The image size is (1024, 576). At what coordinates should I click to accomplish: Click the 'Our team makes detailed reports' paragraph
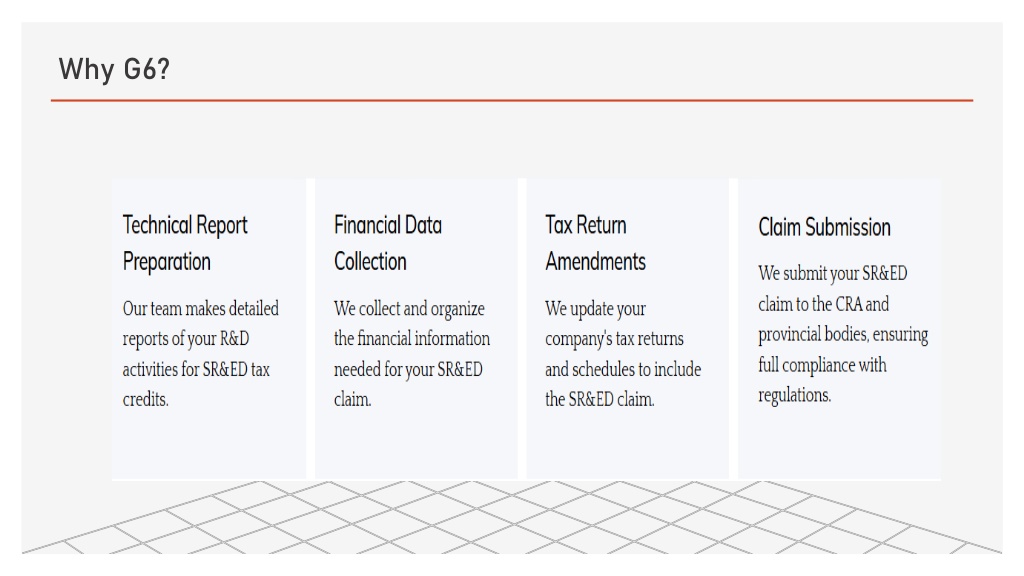(x=200, y=354)
